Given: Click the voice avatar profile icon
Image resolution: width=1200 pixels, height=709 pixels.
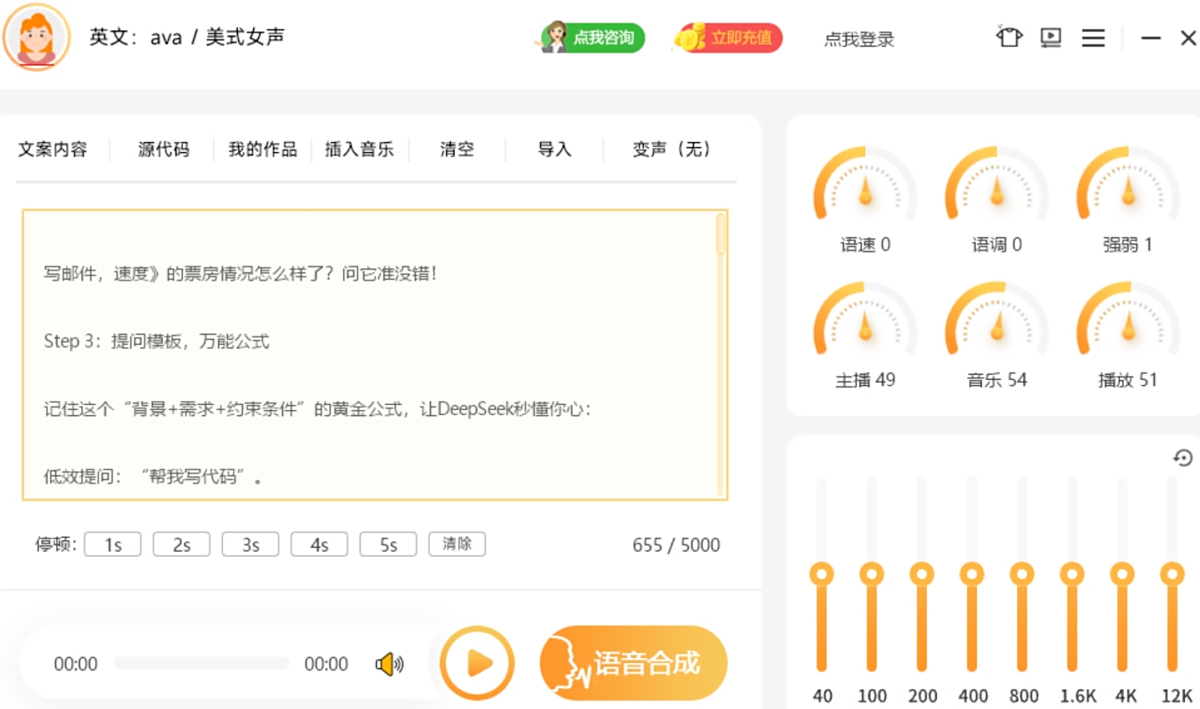Looking at the screenshot, I should tap(37, 37).
